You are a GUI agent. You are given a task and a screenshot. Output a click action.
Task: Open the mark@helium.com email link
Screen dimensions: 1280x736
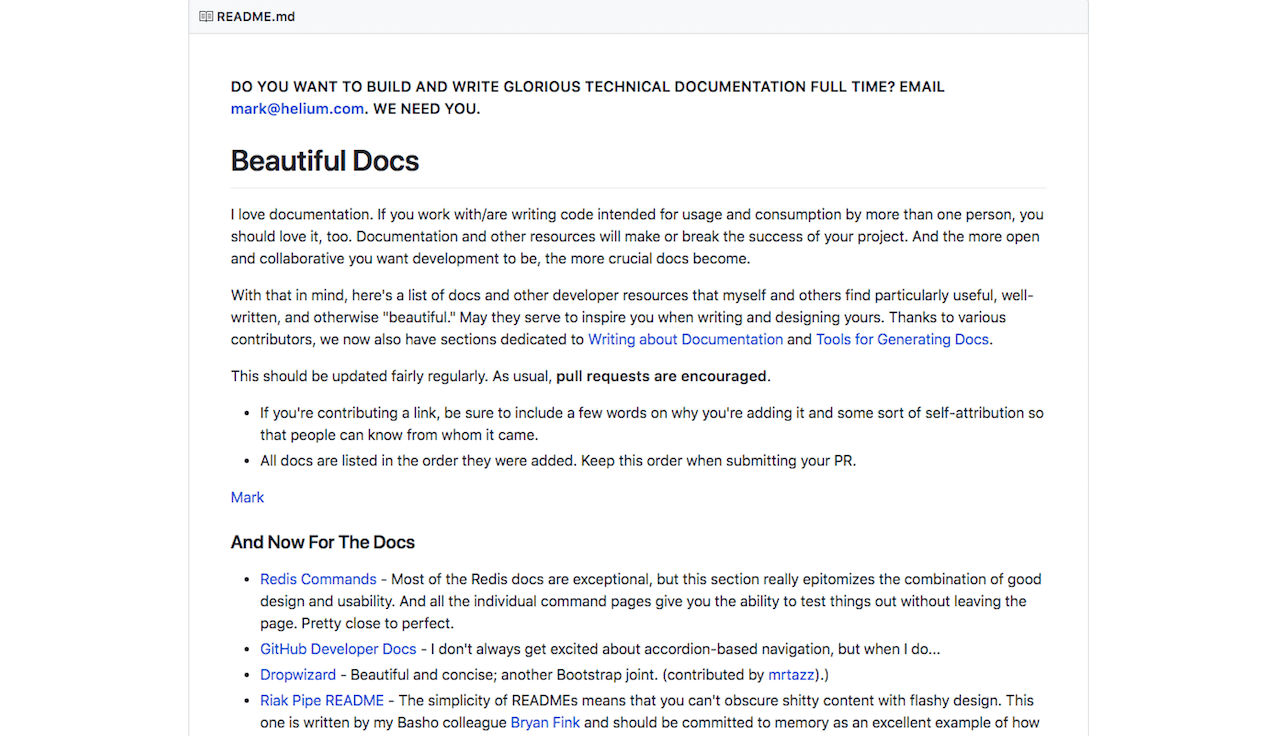click(297, 108)
